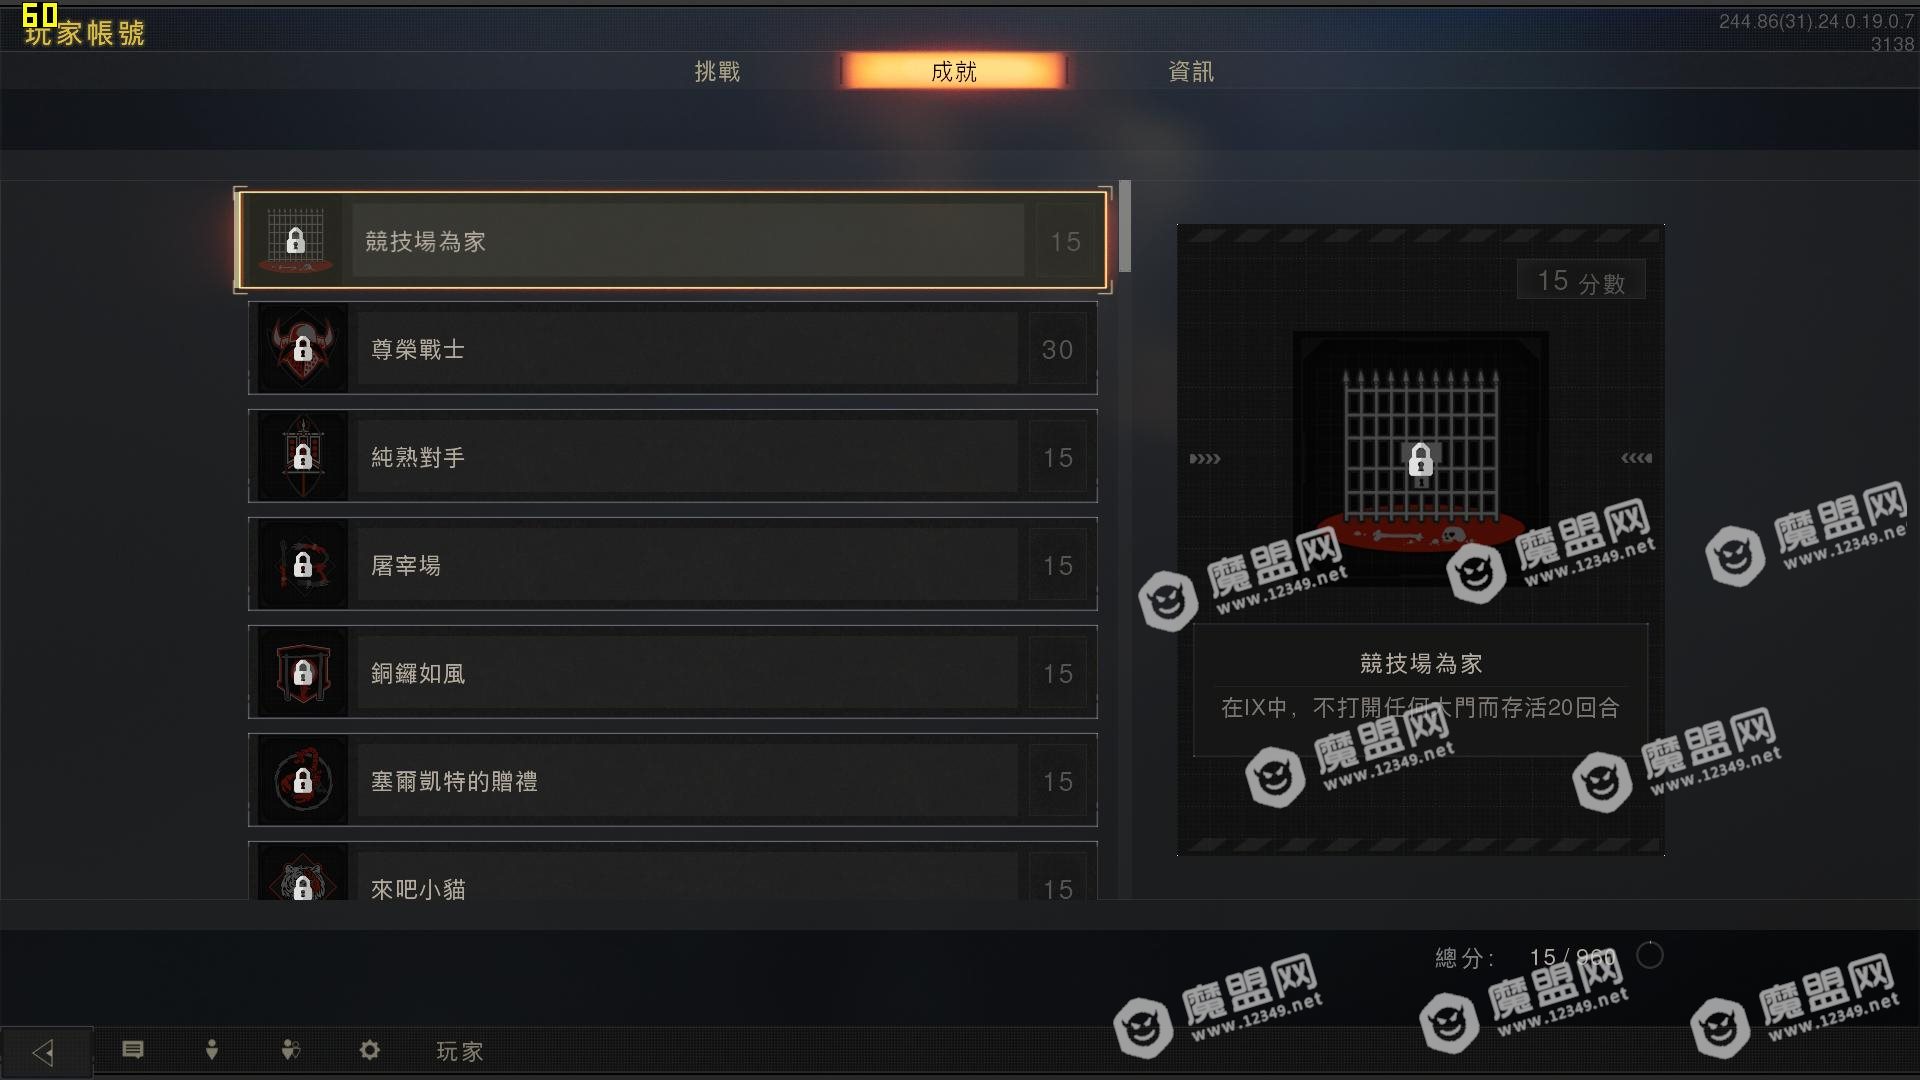This screenshot has height=1080, width=1920.
Task: Switch to the 資訊 tab
Action: coord(1191,72)
